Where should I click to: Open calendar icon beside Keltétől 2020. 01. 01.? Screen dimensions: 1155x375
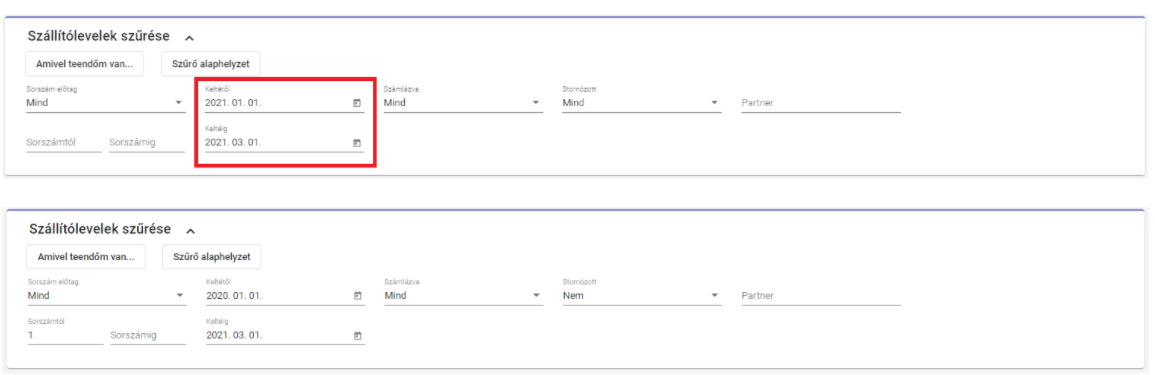pos(357,295)
